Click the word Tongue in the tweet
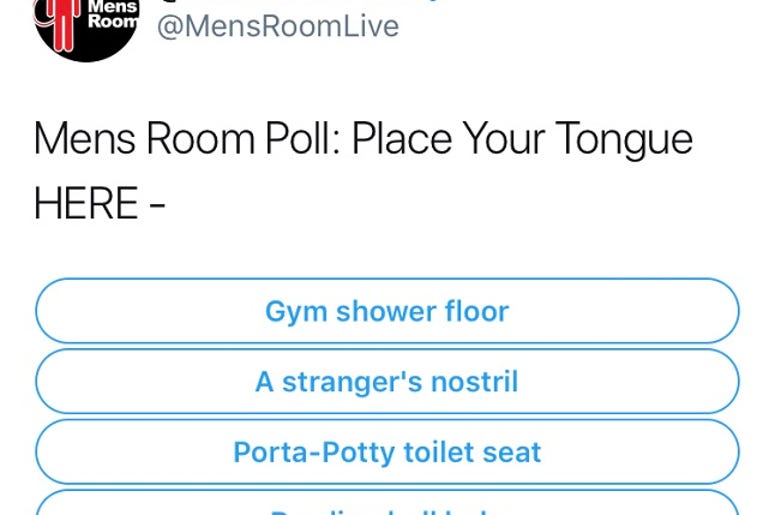This screenshot has height=515, width=775. tap(624, 140)
